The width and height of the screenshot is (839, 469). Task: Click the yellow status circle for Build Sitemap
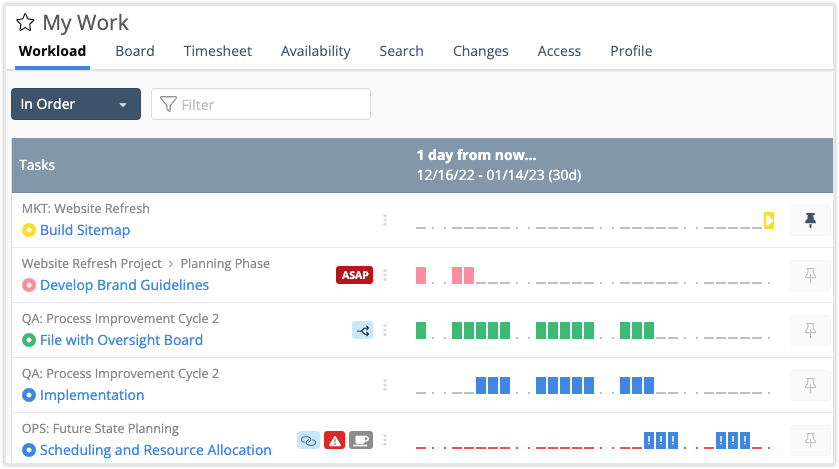[x=29, y=230]
